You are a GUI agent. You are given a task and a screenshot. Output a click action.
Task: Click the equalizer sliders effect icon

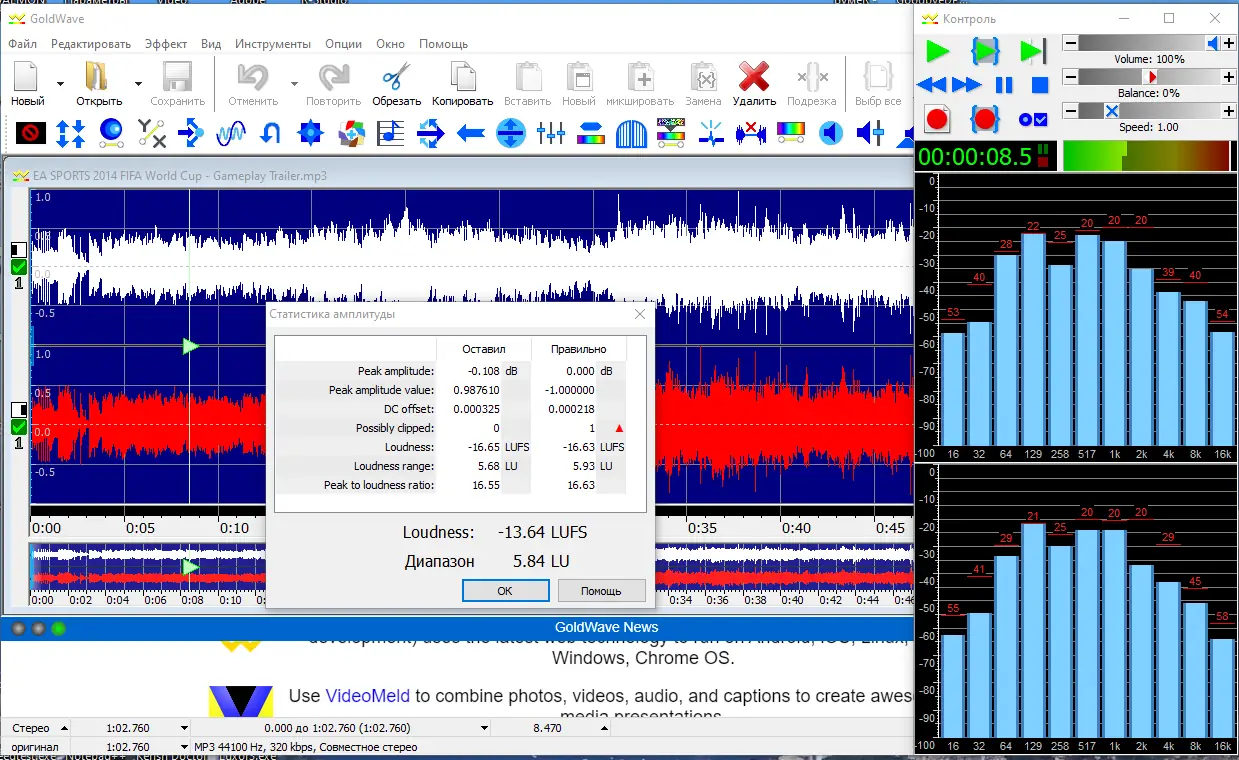pos(551,132)
